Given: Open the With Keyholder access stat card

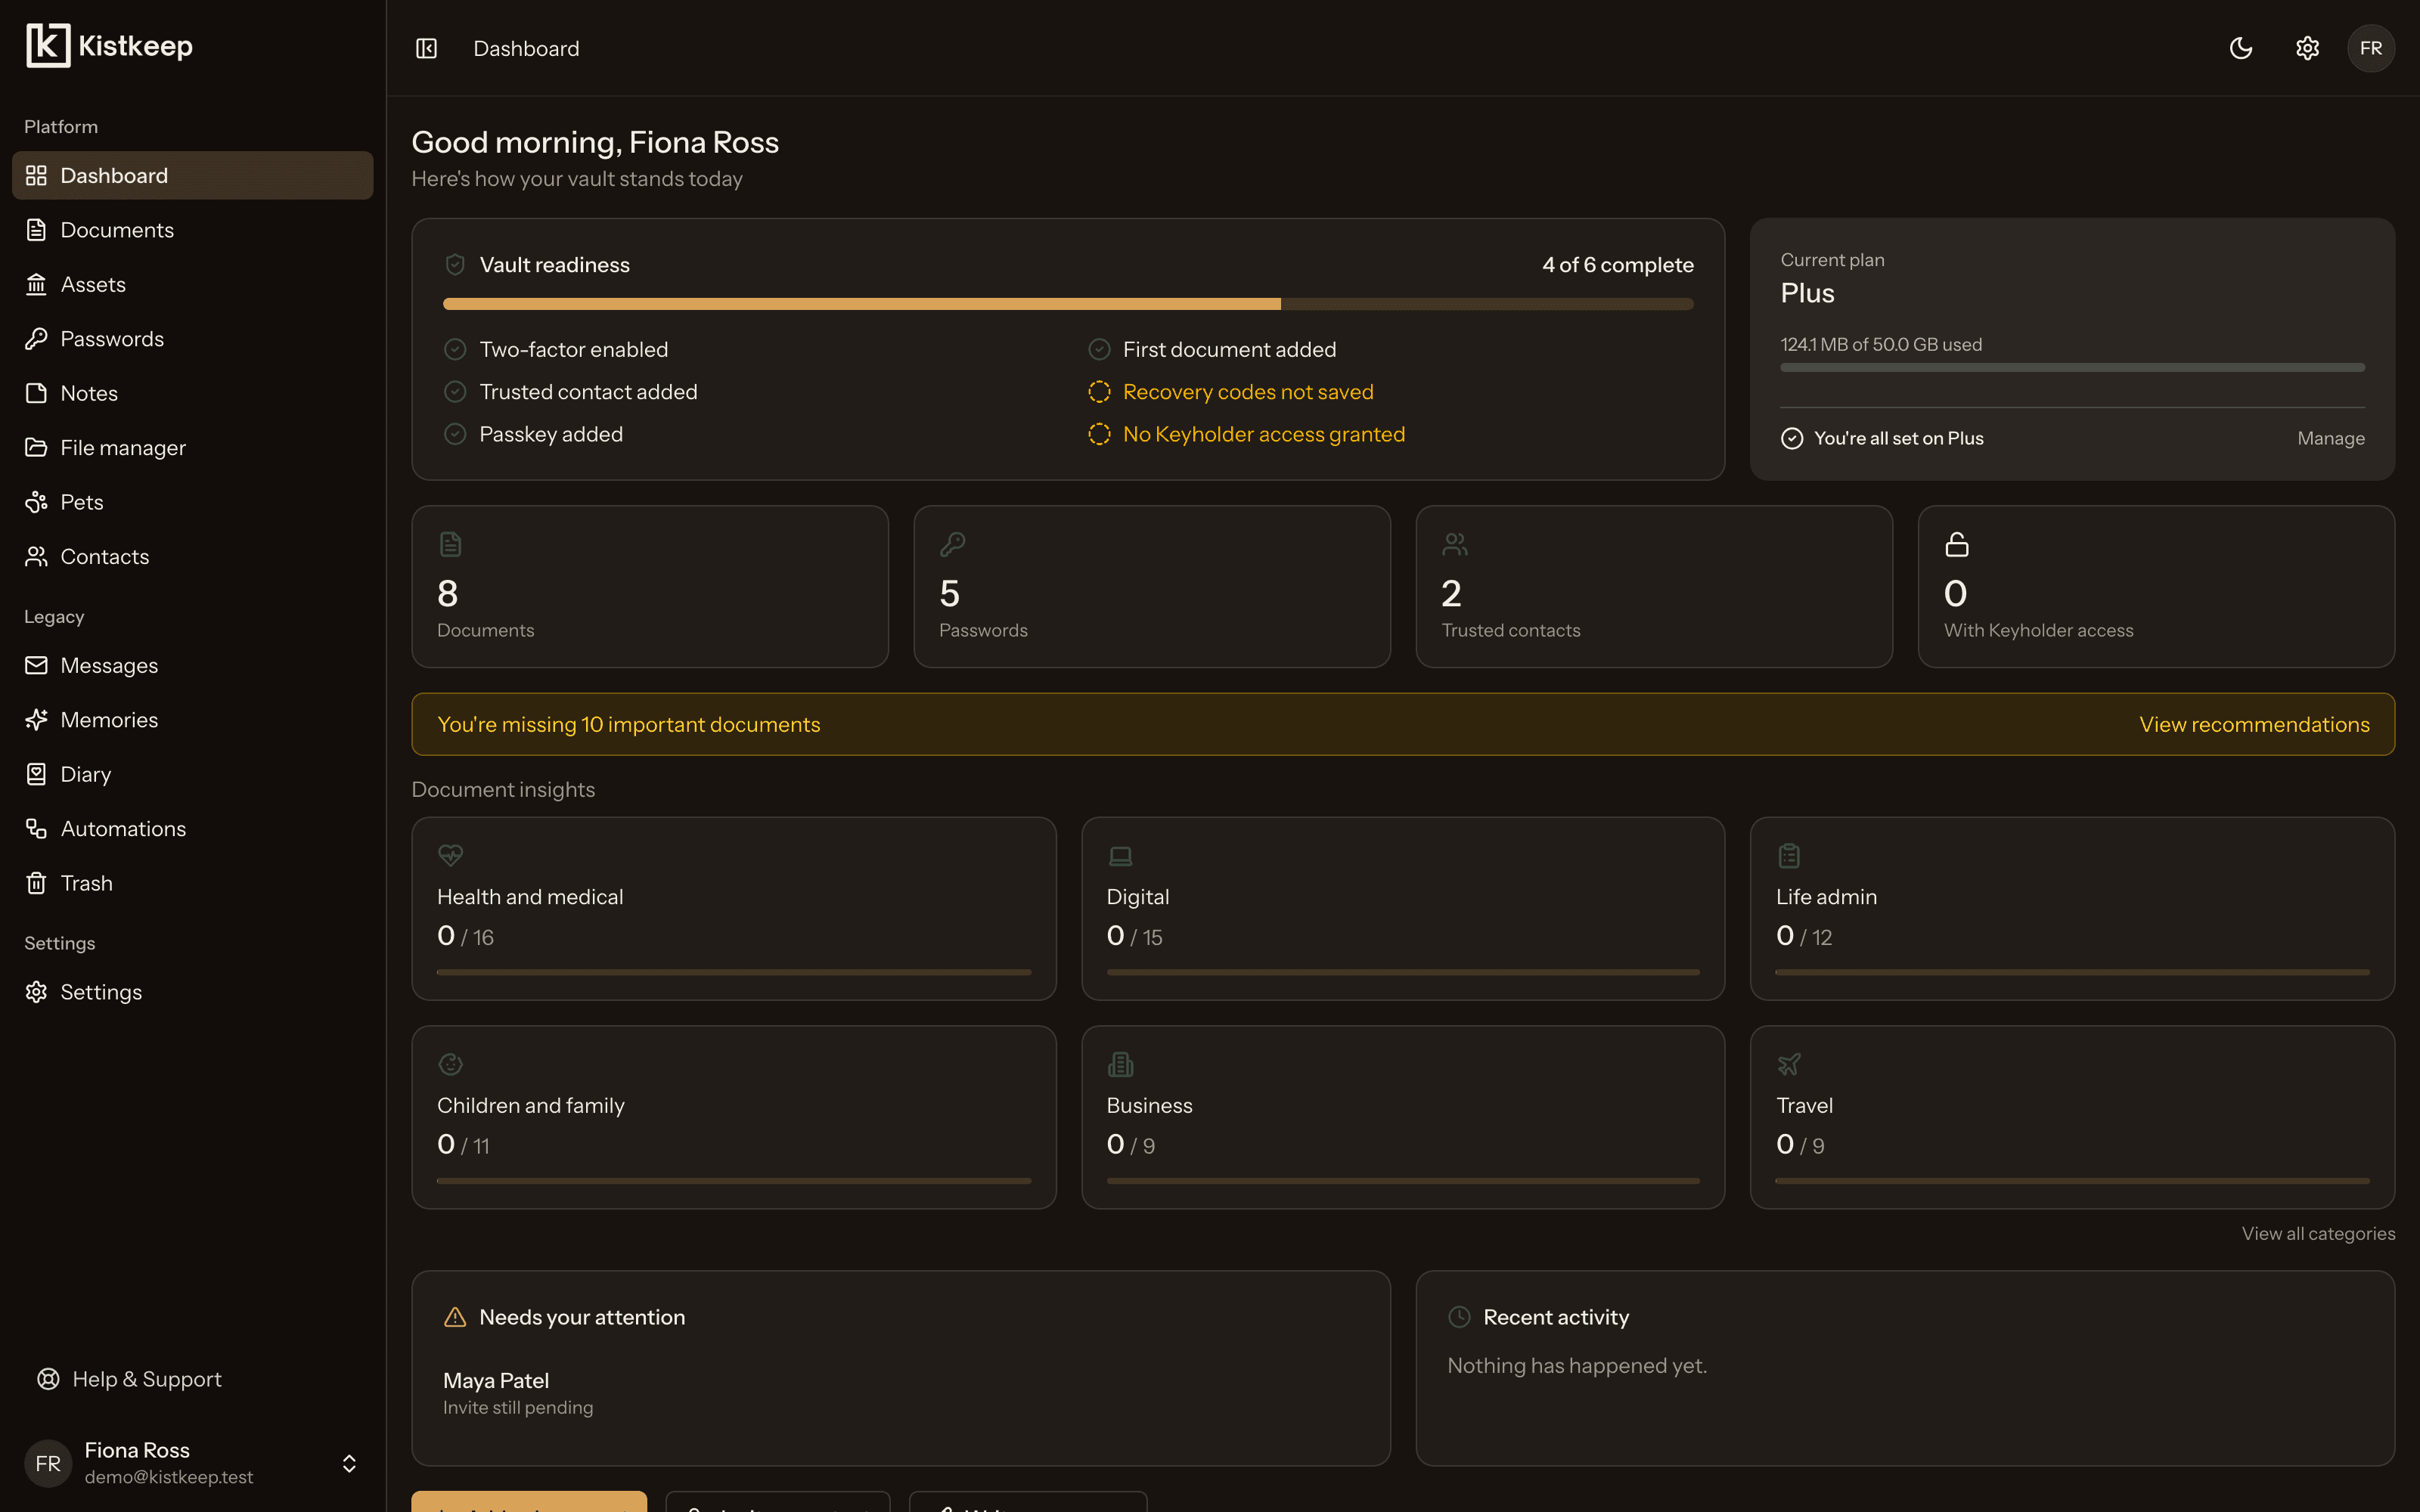Looking at the screenshot, I should [2156, 587].
